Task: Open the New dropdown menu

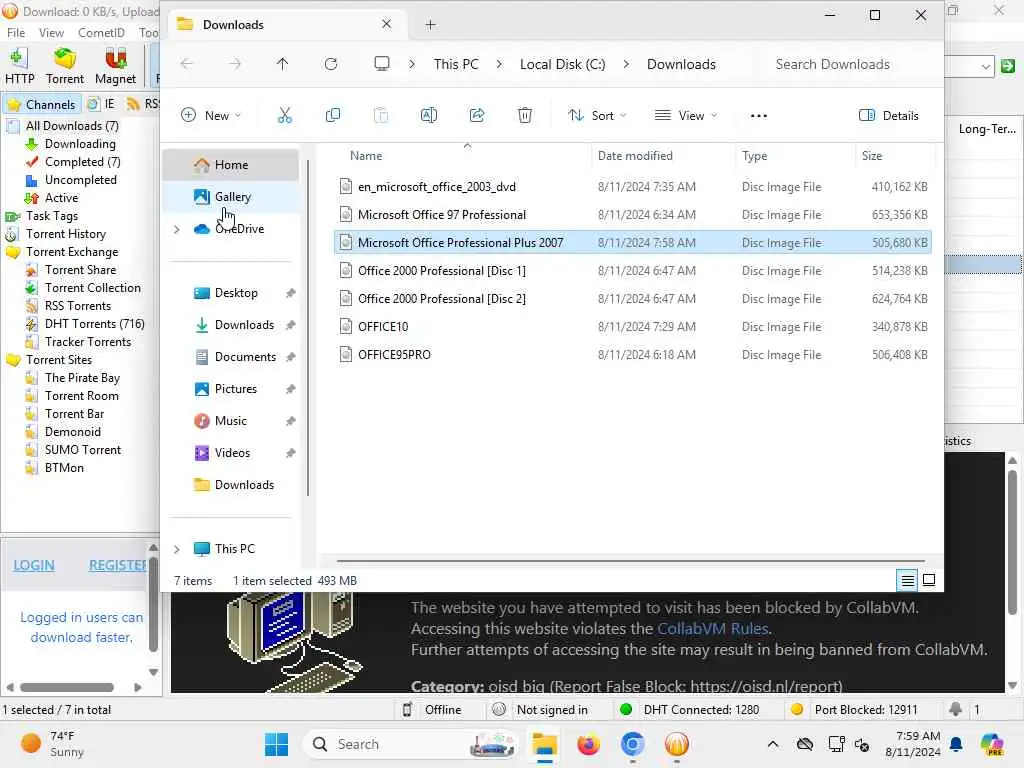Action: 210,116
